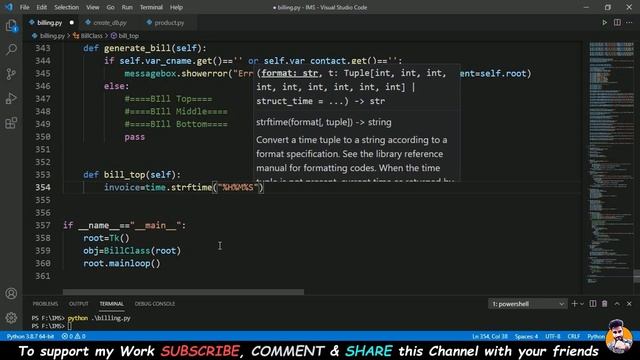Switch to the PROBLEMS panel tab
Image resolution: width=640 pixels, height=360 pixels.
pyautogui.click(x=45, y=304)
